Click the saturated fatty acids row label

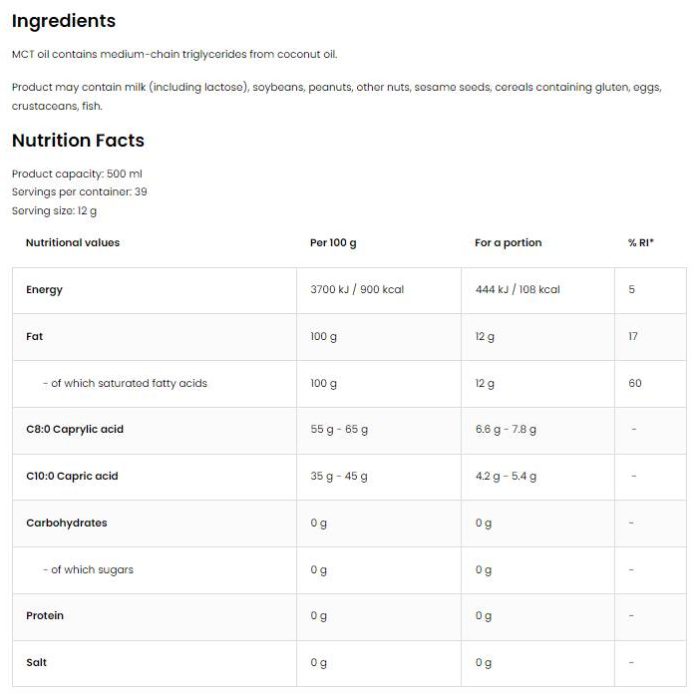[125, 383]
